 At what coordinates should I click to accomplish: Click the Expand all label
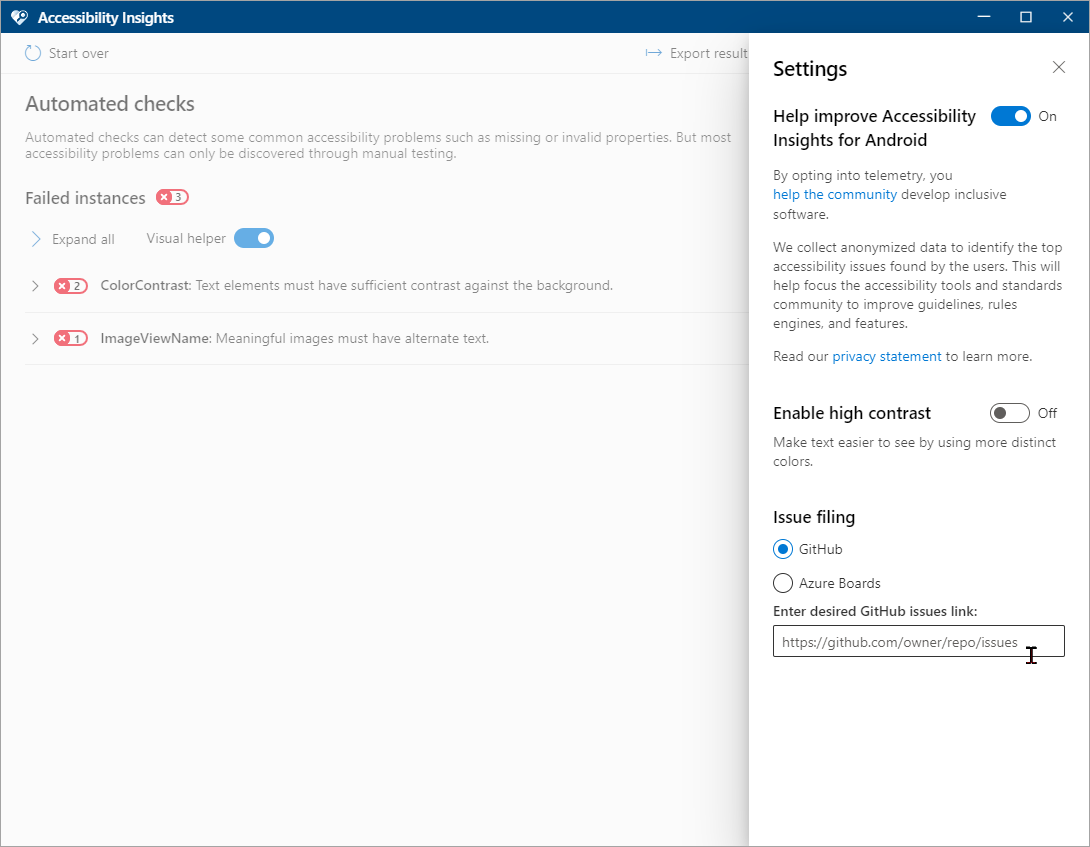click(x=83, y=239)
